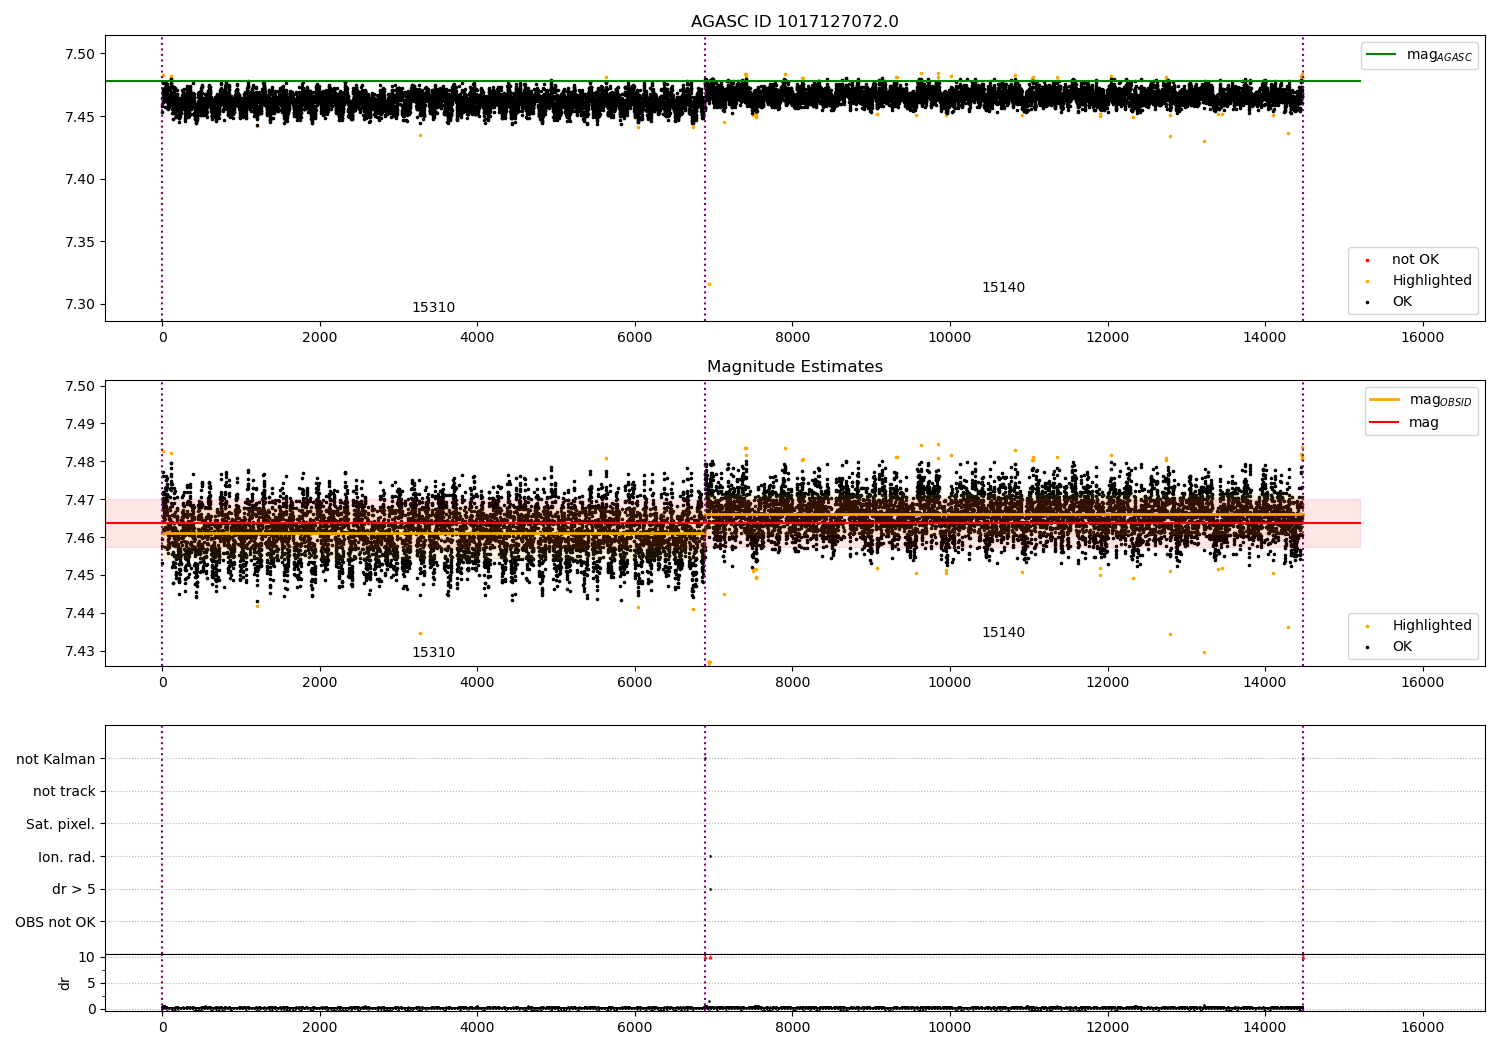Click the 15140 obsid label in top plot

click(x=1003, y=288)
